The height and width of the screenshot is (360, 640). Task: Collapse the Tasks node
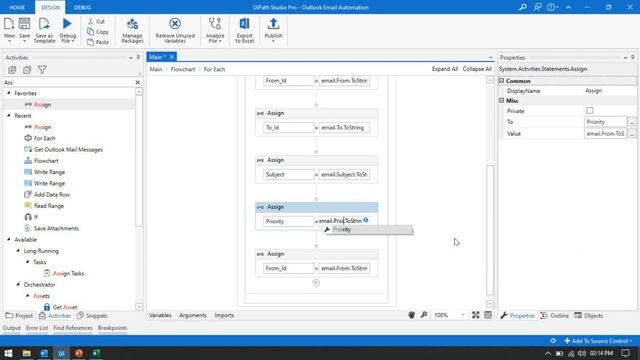[27, 262]
